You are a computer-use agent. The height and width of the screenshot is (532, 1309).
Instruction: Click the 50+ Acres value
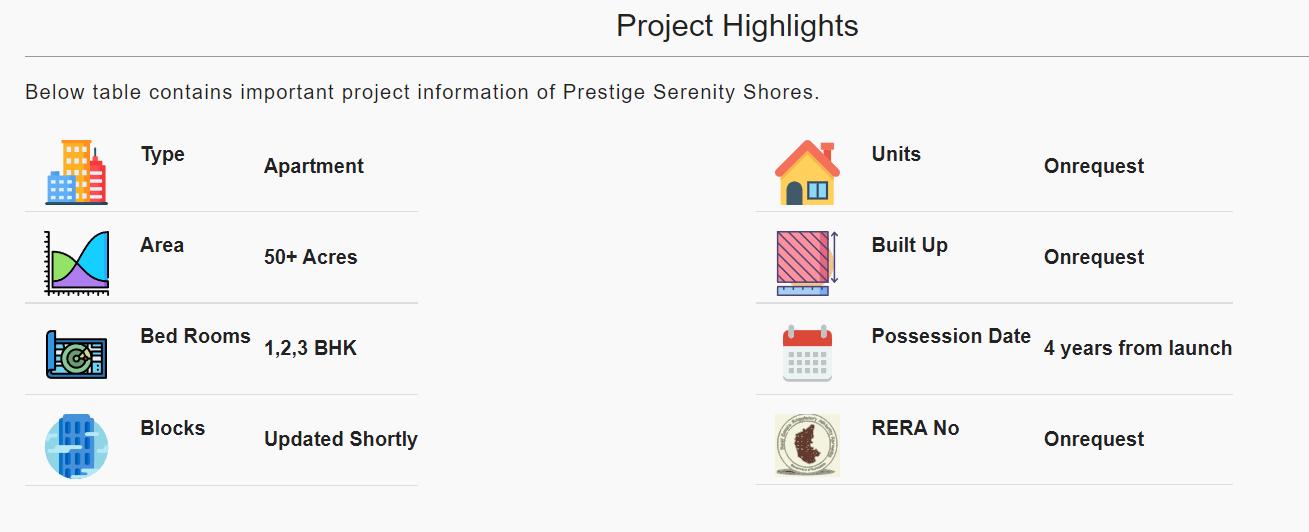pyautogui.click(x=311, y=257)
